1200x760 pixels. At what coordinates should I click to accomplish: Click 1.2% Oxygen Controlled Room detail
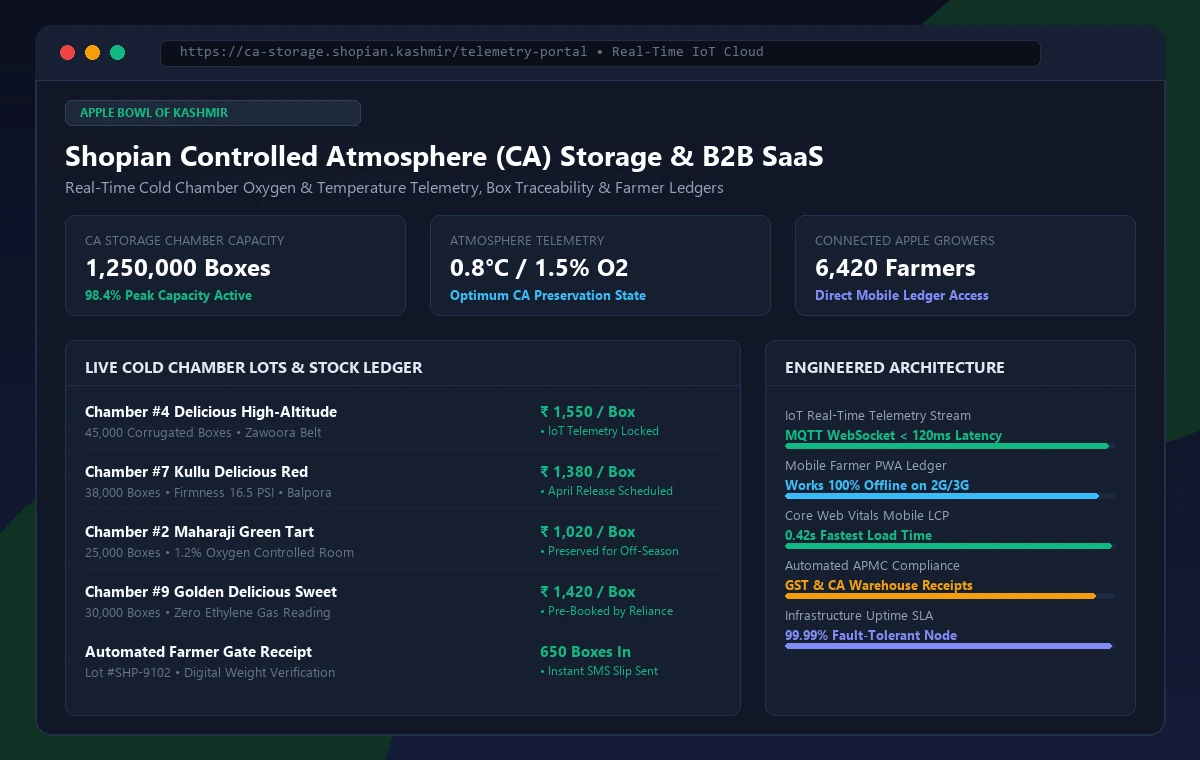[263, 553]
